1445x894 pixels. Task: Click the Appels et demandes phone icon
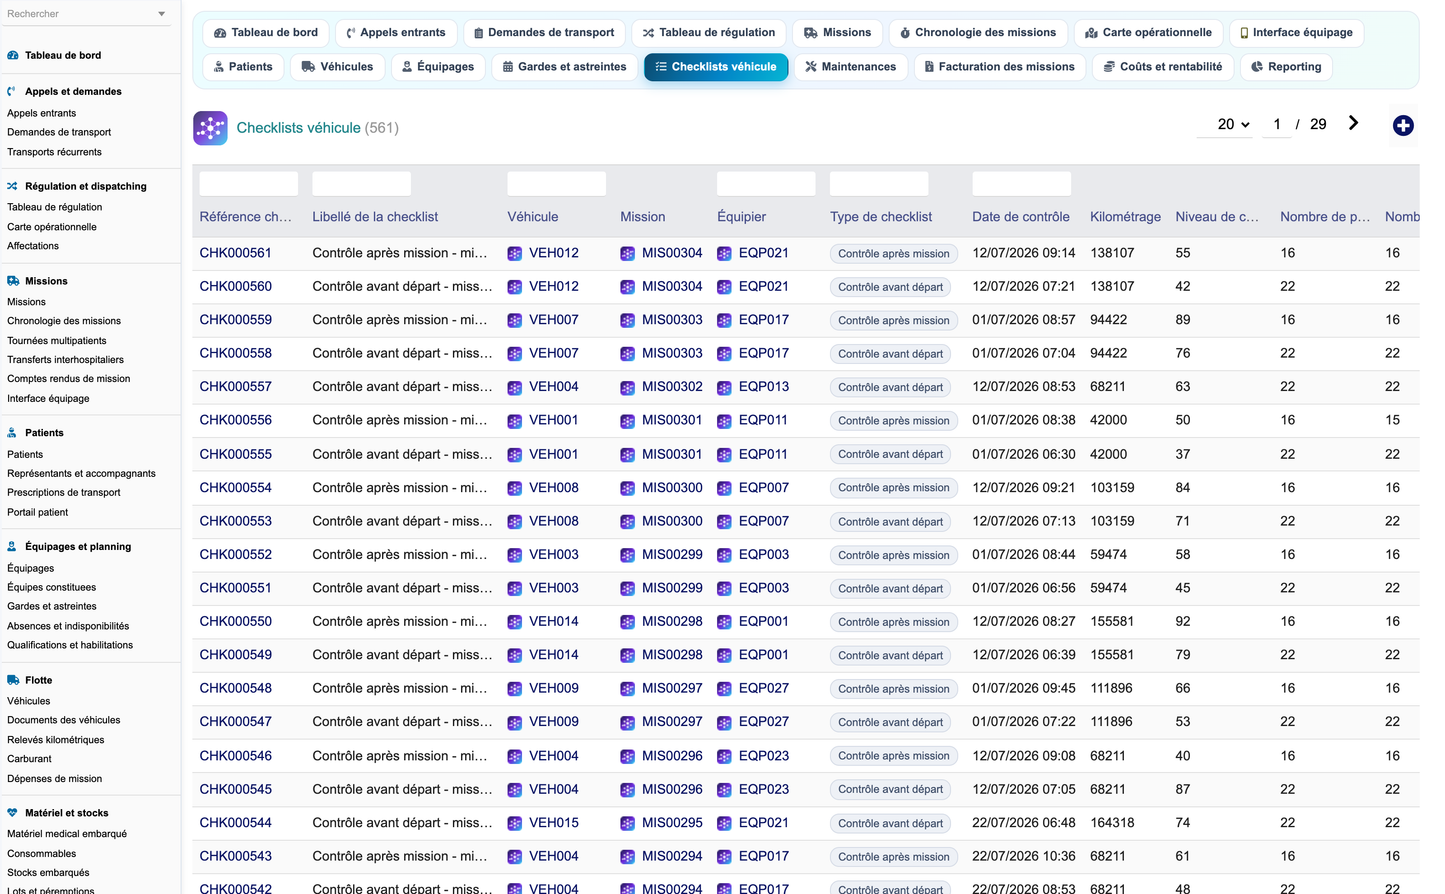[x=13, y=91]
